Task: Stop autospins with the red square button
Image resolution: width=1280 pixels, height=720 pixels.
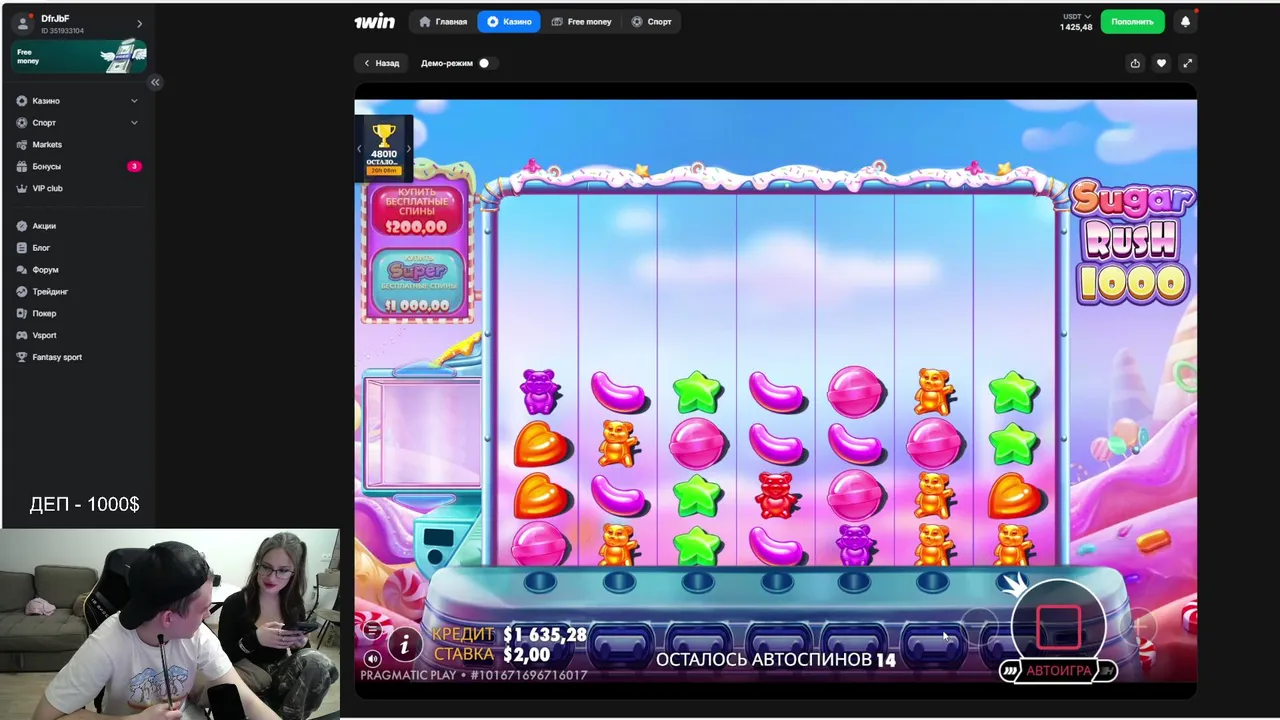Action: tap(1059, 627)
